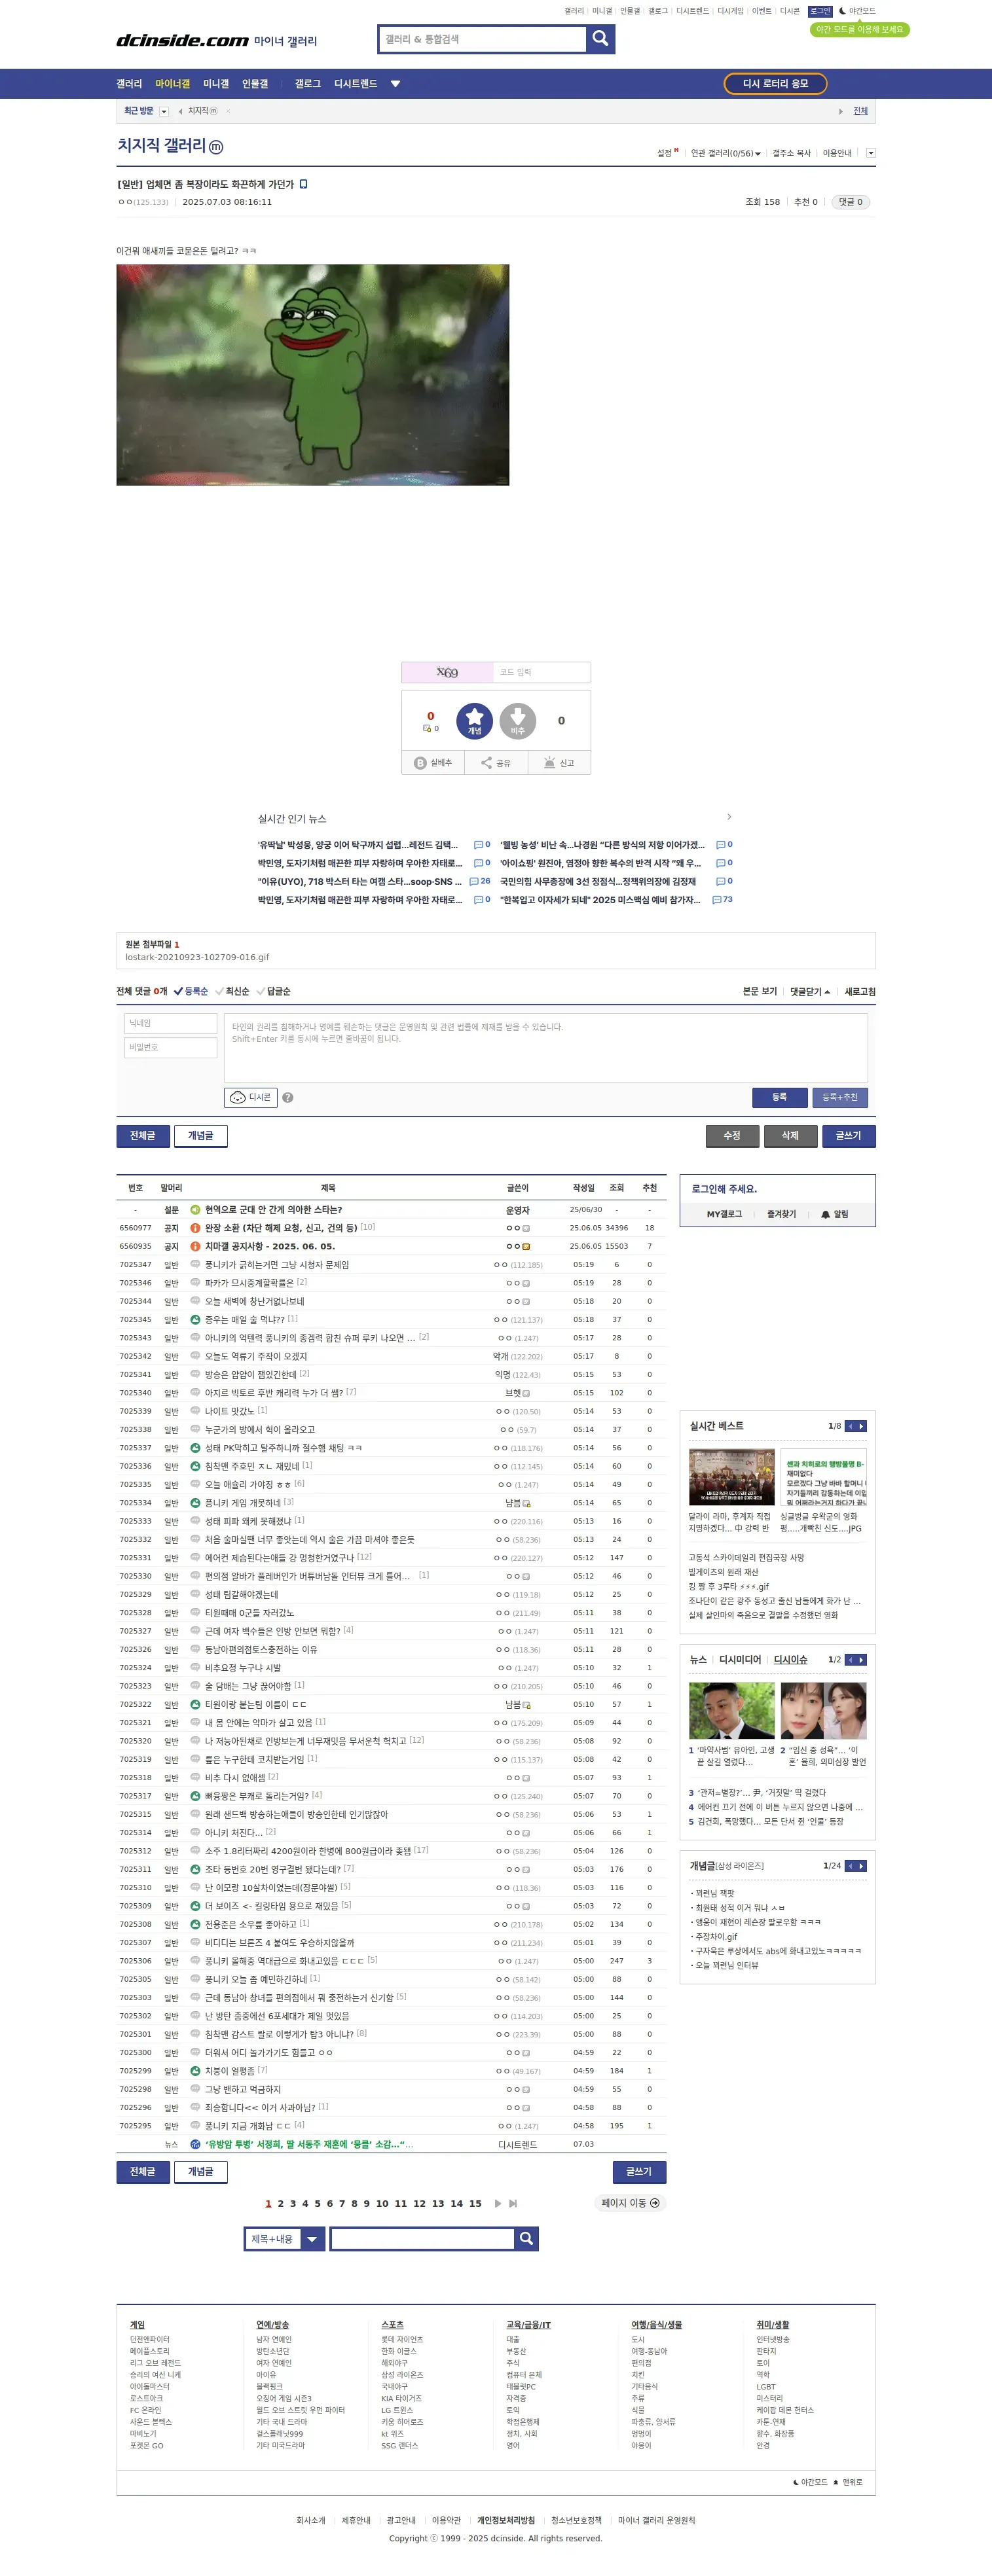Toggle 야간모드 night mode with moon icon
This screenshot has height=2576, width=992.
856,11
